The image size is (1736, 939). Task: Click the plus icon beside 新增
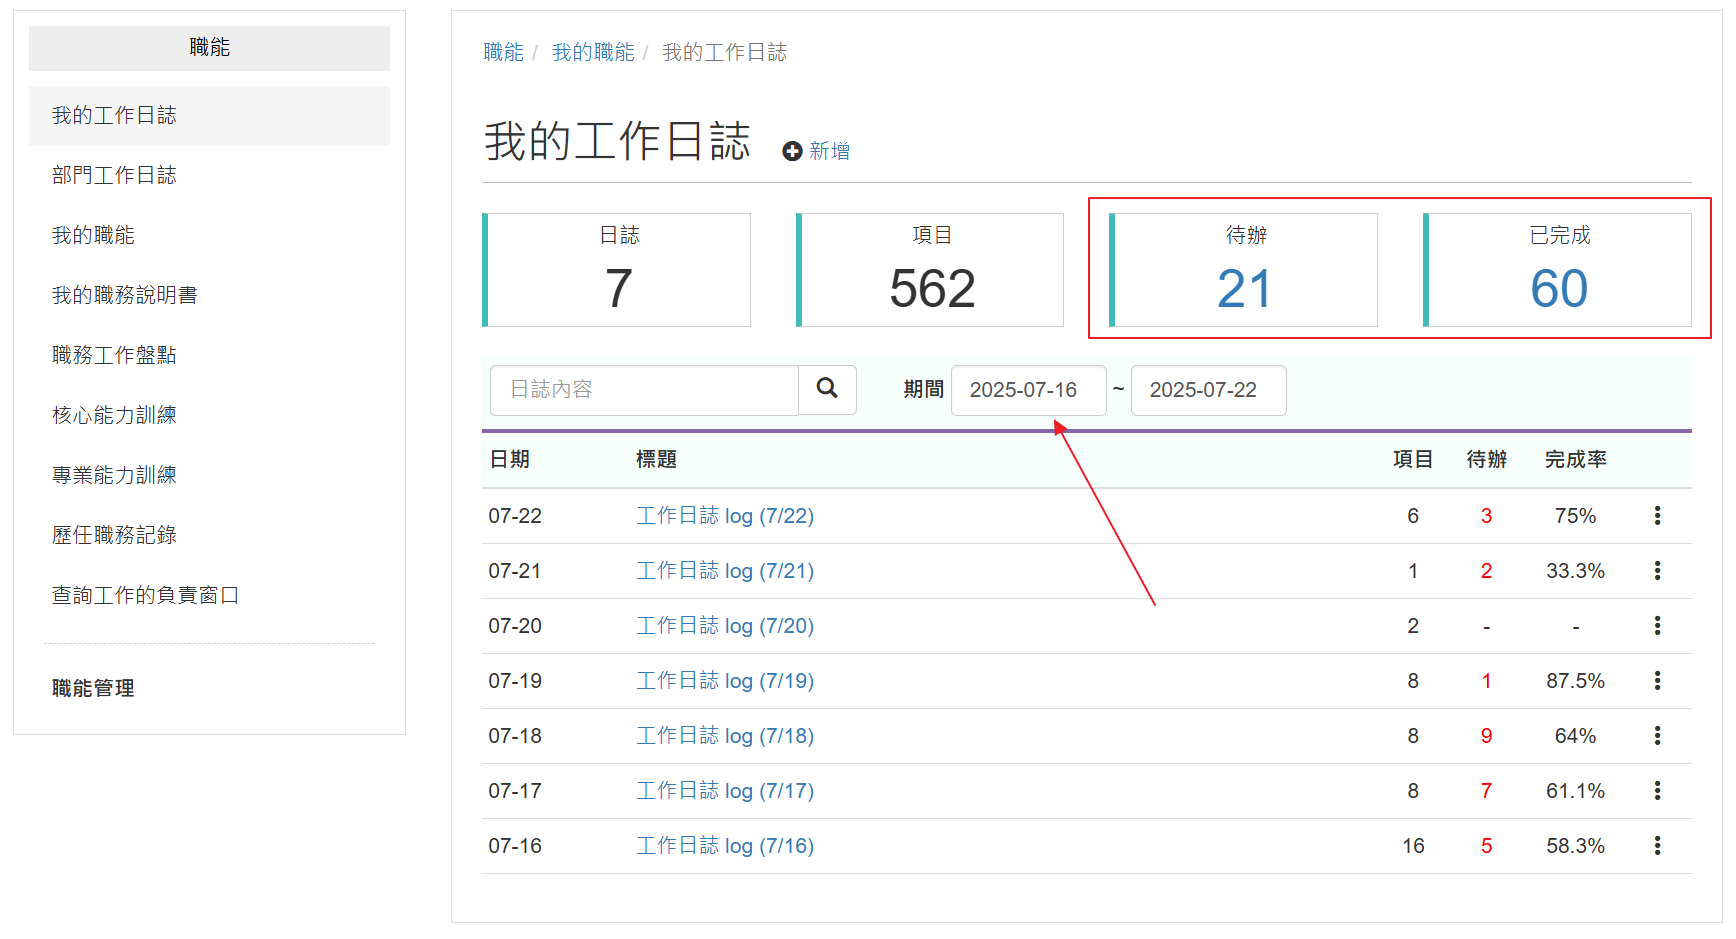[792, 151]
